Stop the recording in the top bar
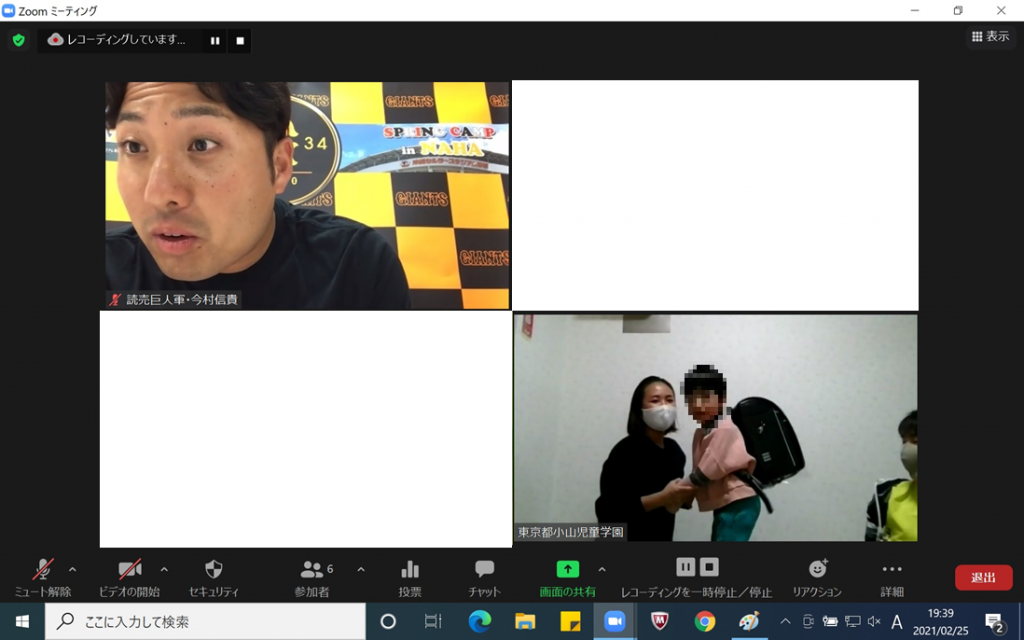The image size is (1024, 640). [240, 40]
